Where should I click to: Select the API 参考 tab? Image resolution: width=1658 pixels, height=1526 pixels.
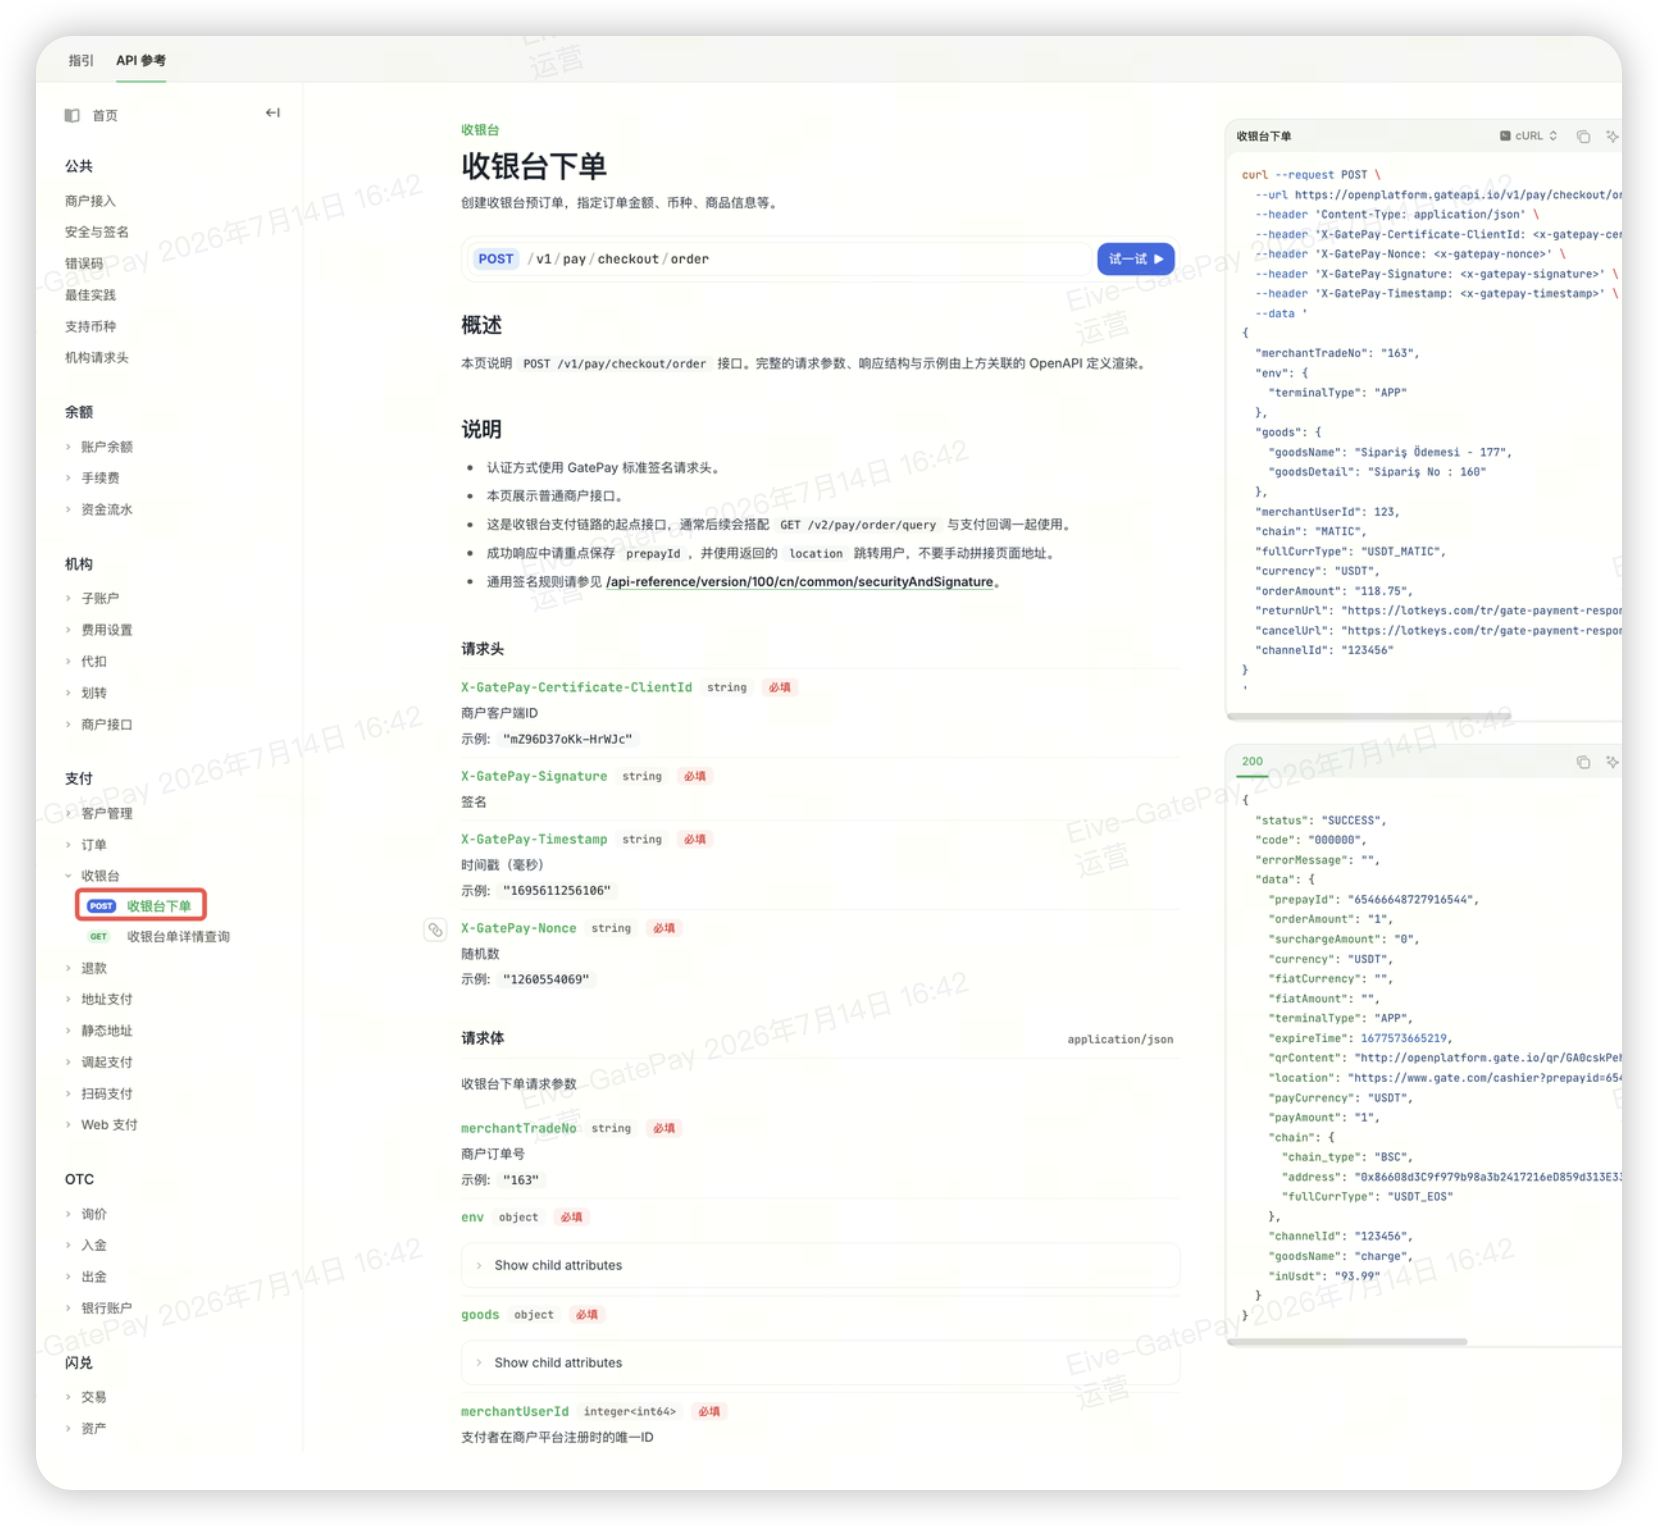click(141, 60)
